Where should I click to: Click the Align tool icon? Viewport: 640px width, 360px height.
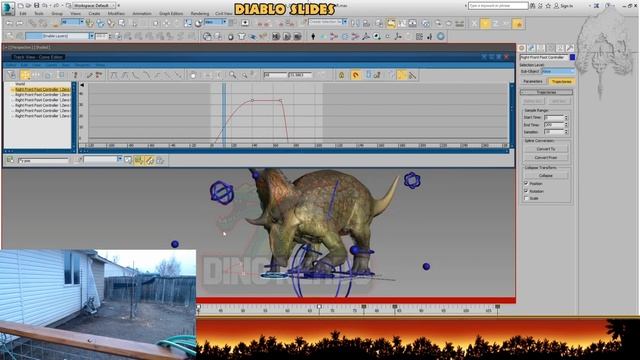[x=366, y=23]
